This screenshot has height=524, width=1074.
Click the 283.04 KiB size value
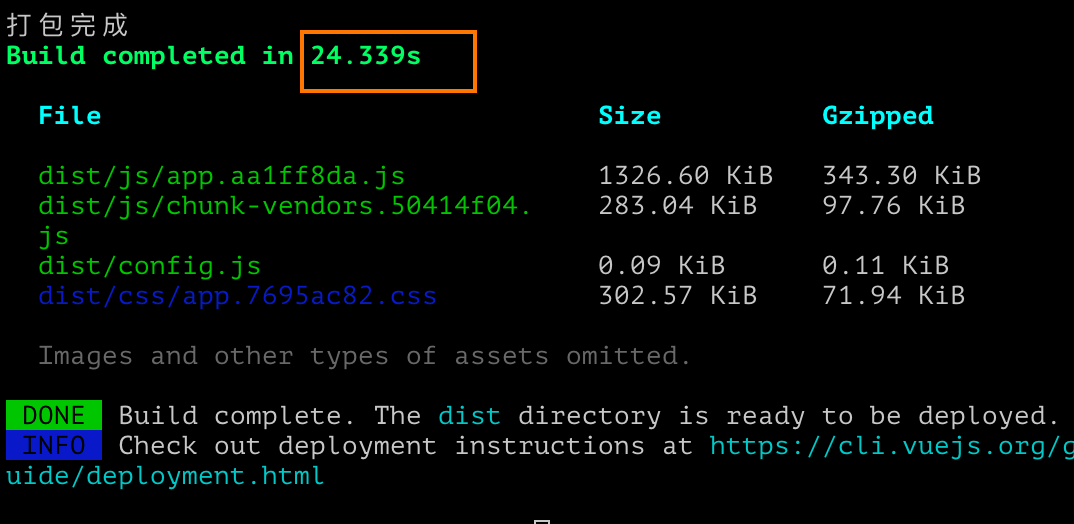coord(677,205)
